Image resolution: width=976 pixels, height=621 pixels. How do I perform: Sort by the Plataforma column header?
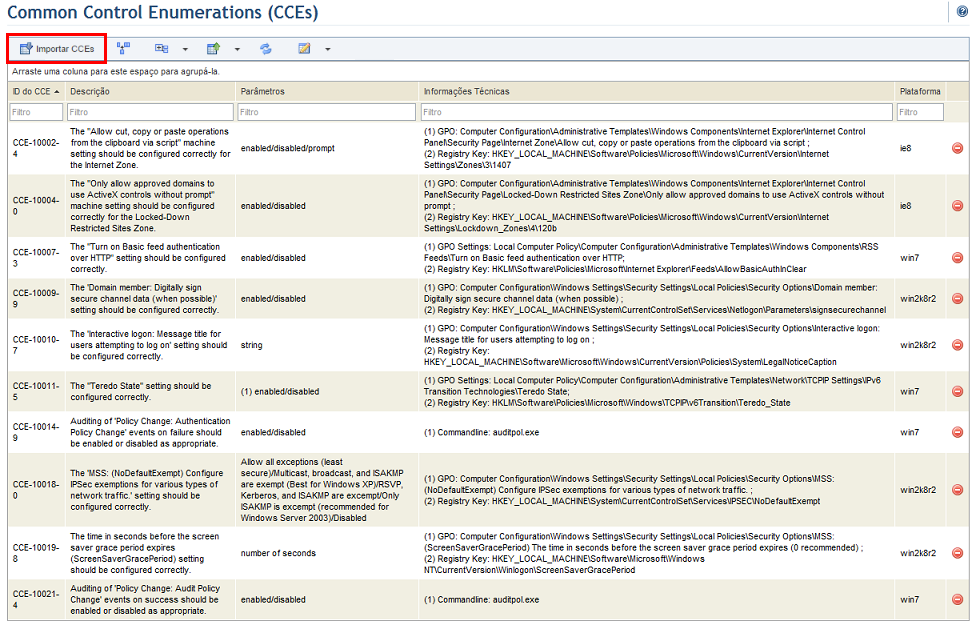[920, 91]
